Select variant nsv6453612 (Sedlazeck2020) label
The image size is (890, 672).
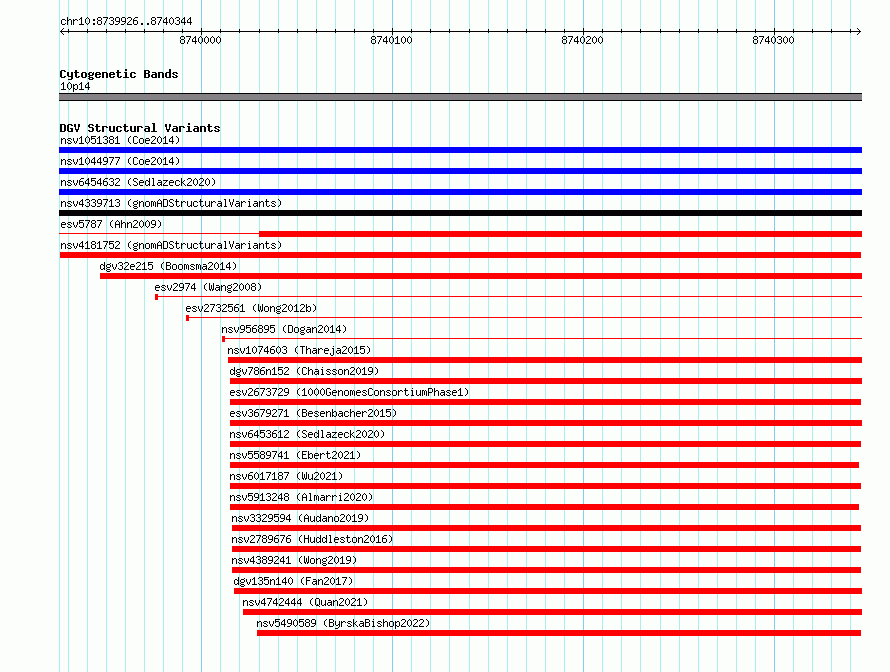pos(307,434)
